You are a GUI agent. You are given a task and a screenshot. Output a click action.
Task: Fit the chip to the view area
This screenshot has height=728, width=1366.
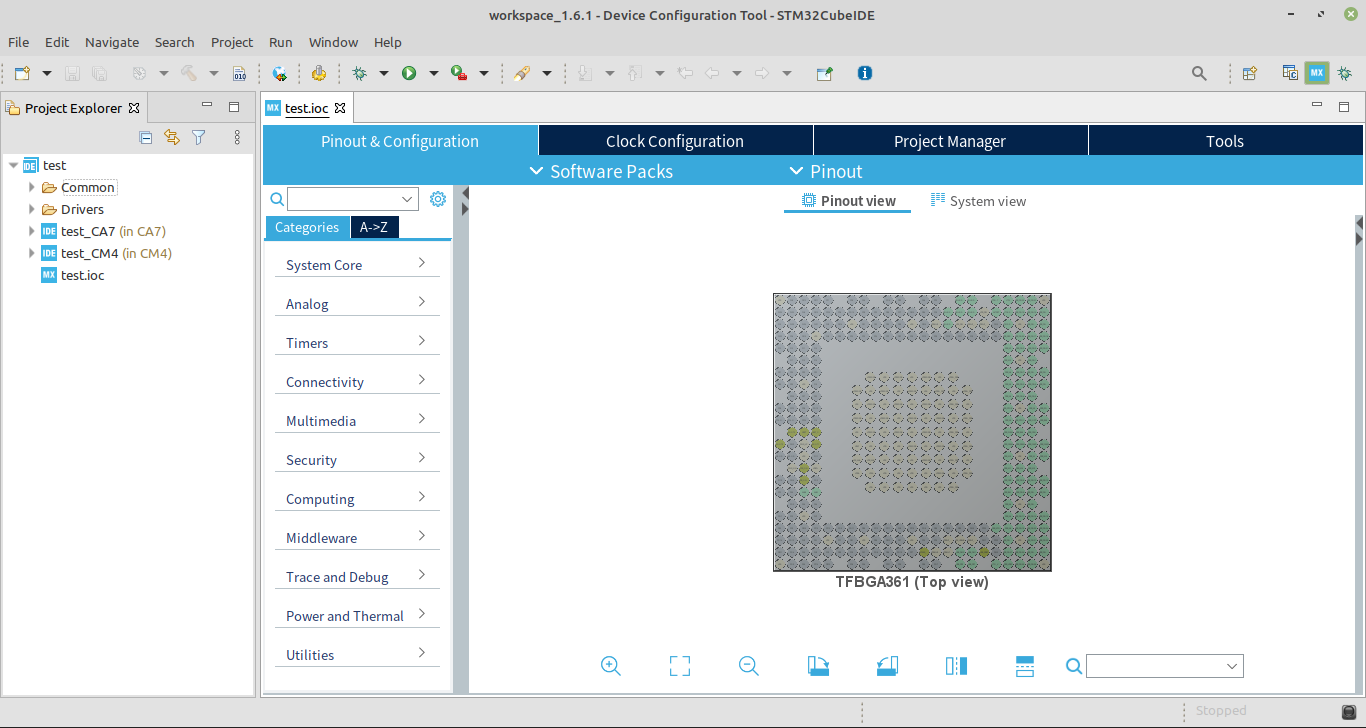(x=680, y=666)
